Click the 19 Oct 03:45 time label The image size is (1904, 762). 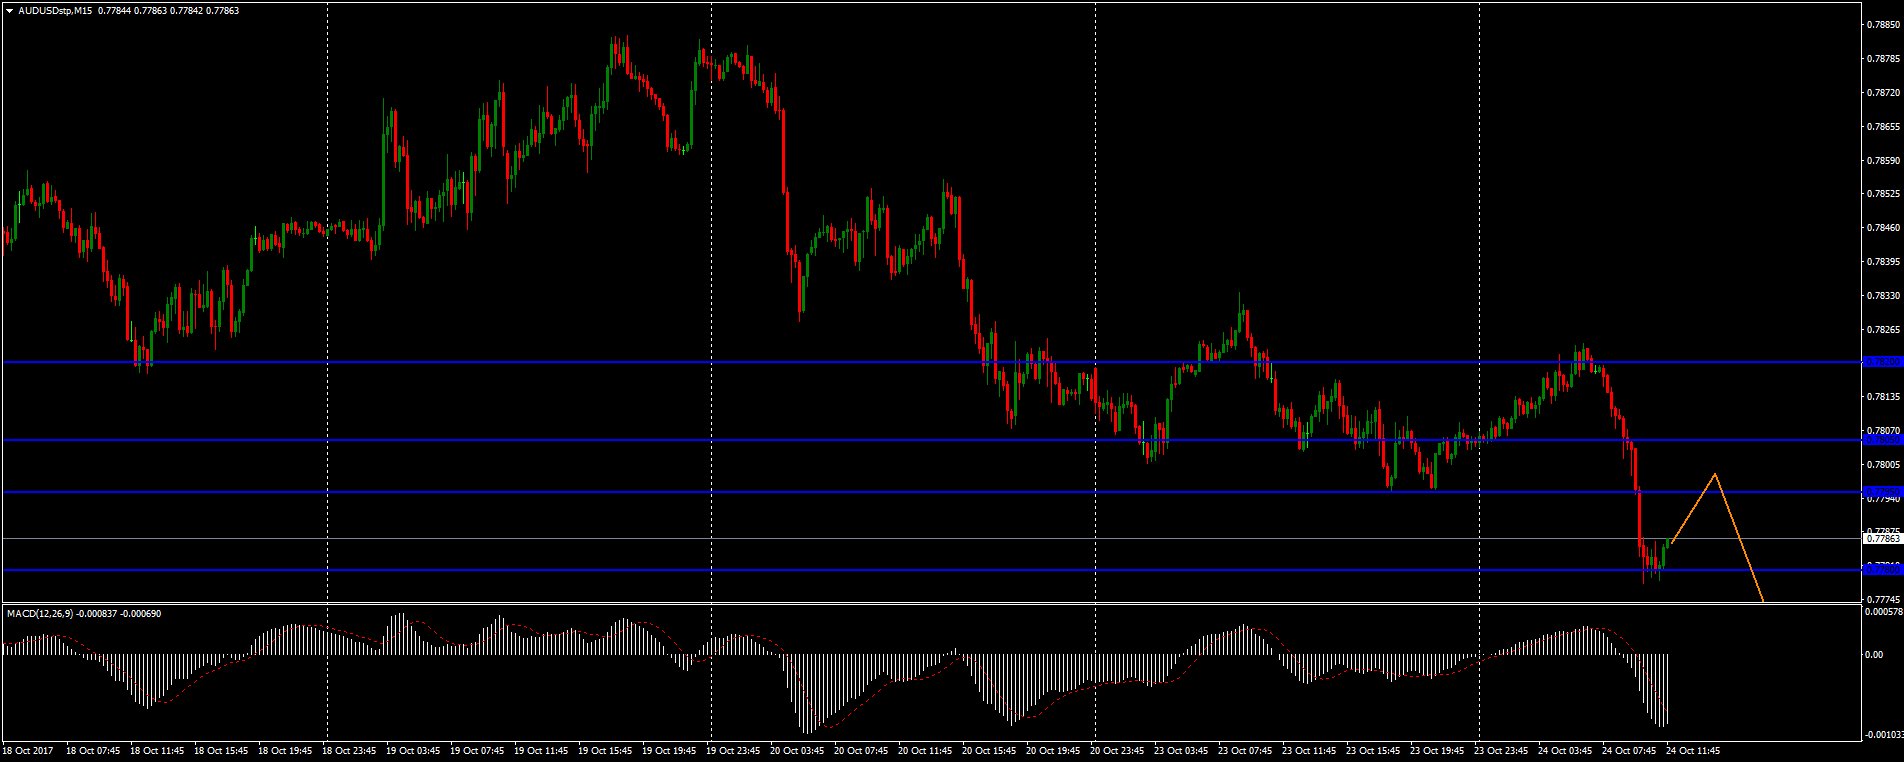pos(412,750)
